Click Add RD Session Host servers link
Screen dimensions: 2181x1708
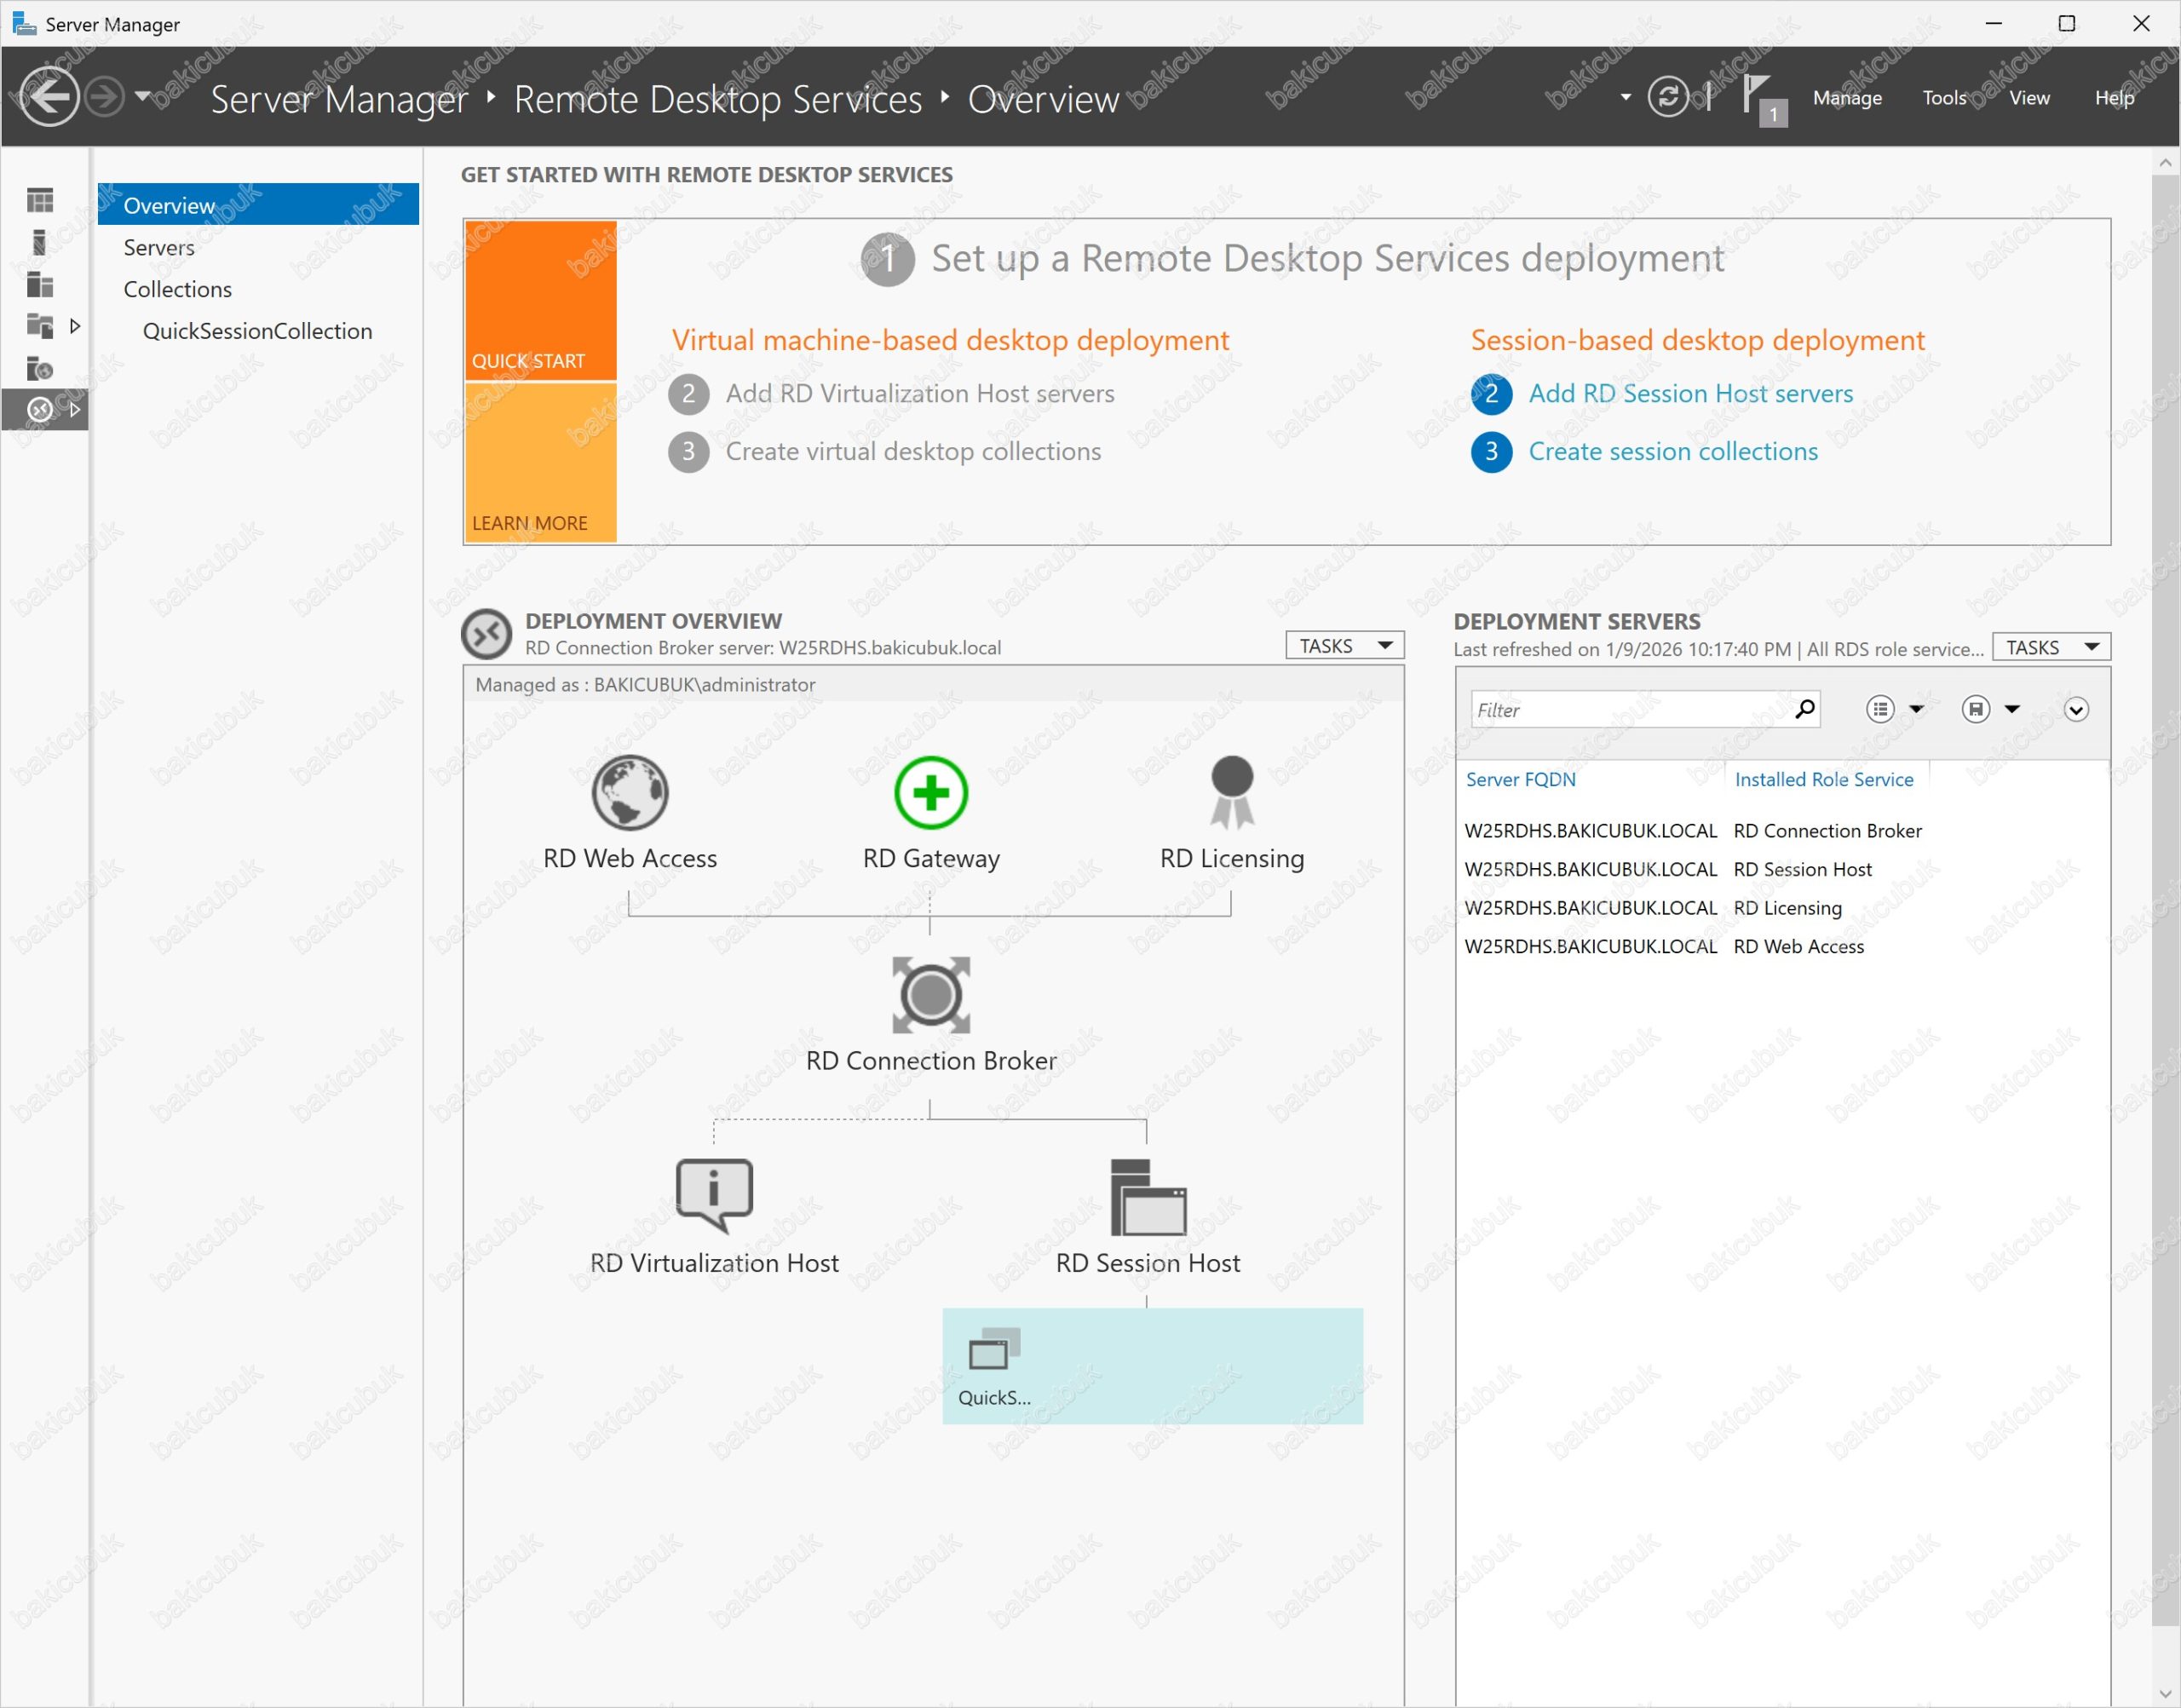coord(1690,394)
